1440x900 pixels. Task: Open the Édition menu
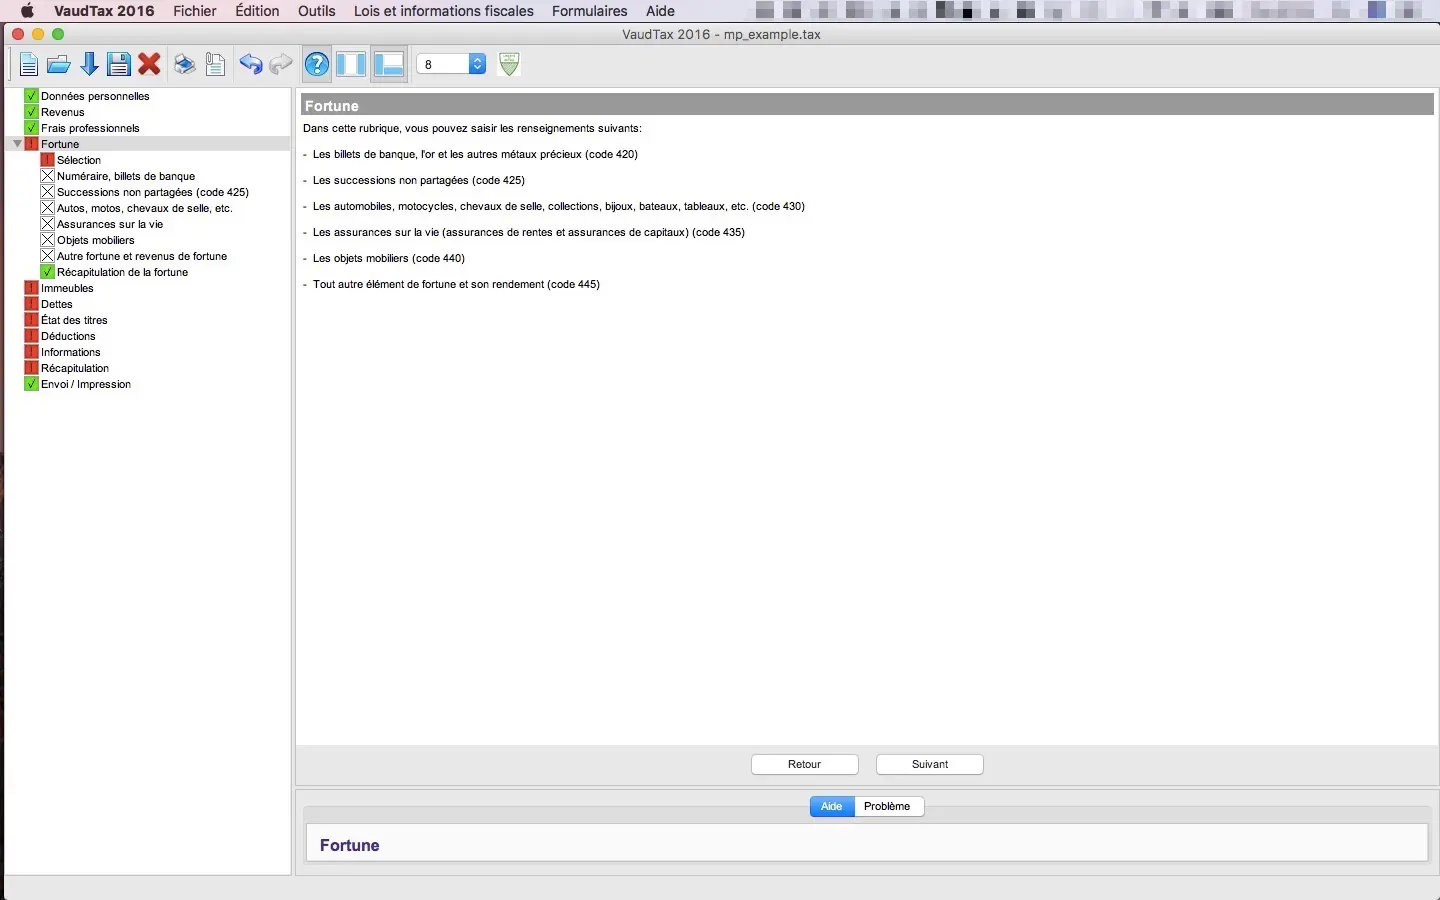coord(257,11)
